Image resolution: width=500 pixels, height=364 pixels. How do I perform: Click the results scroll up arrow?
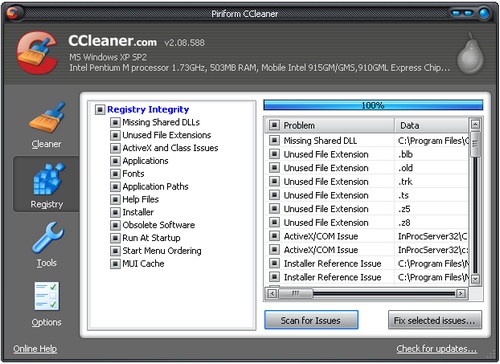click(x=475, y=124)
